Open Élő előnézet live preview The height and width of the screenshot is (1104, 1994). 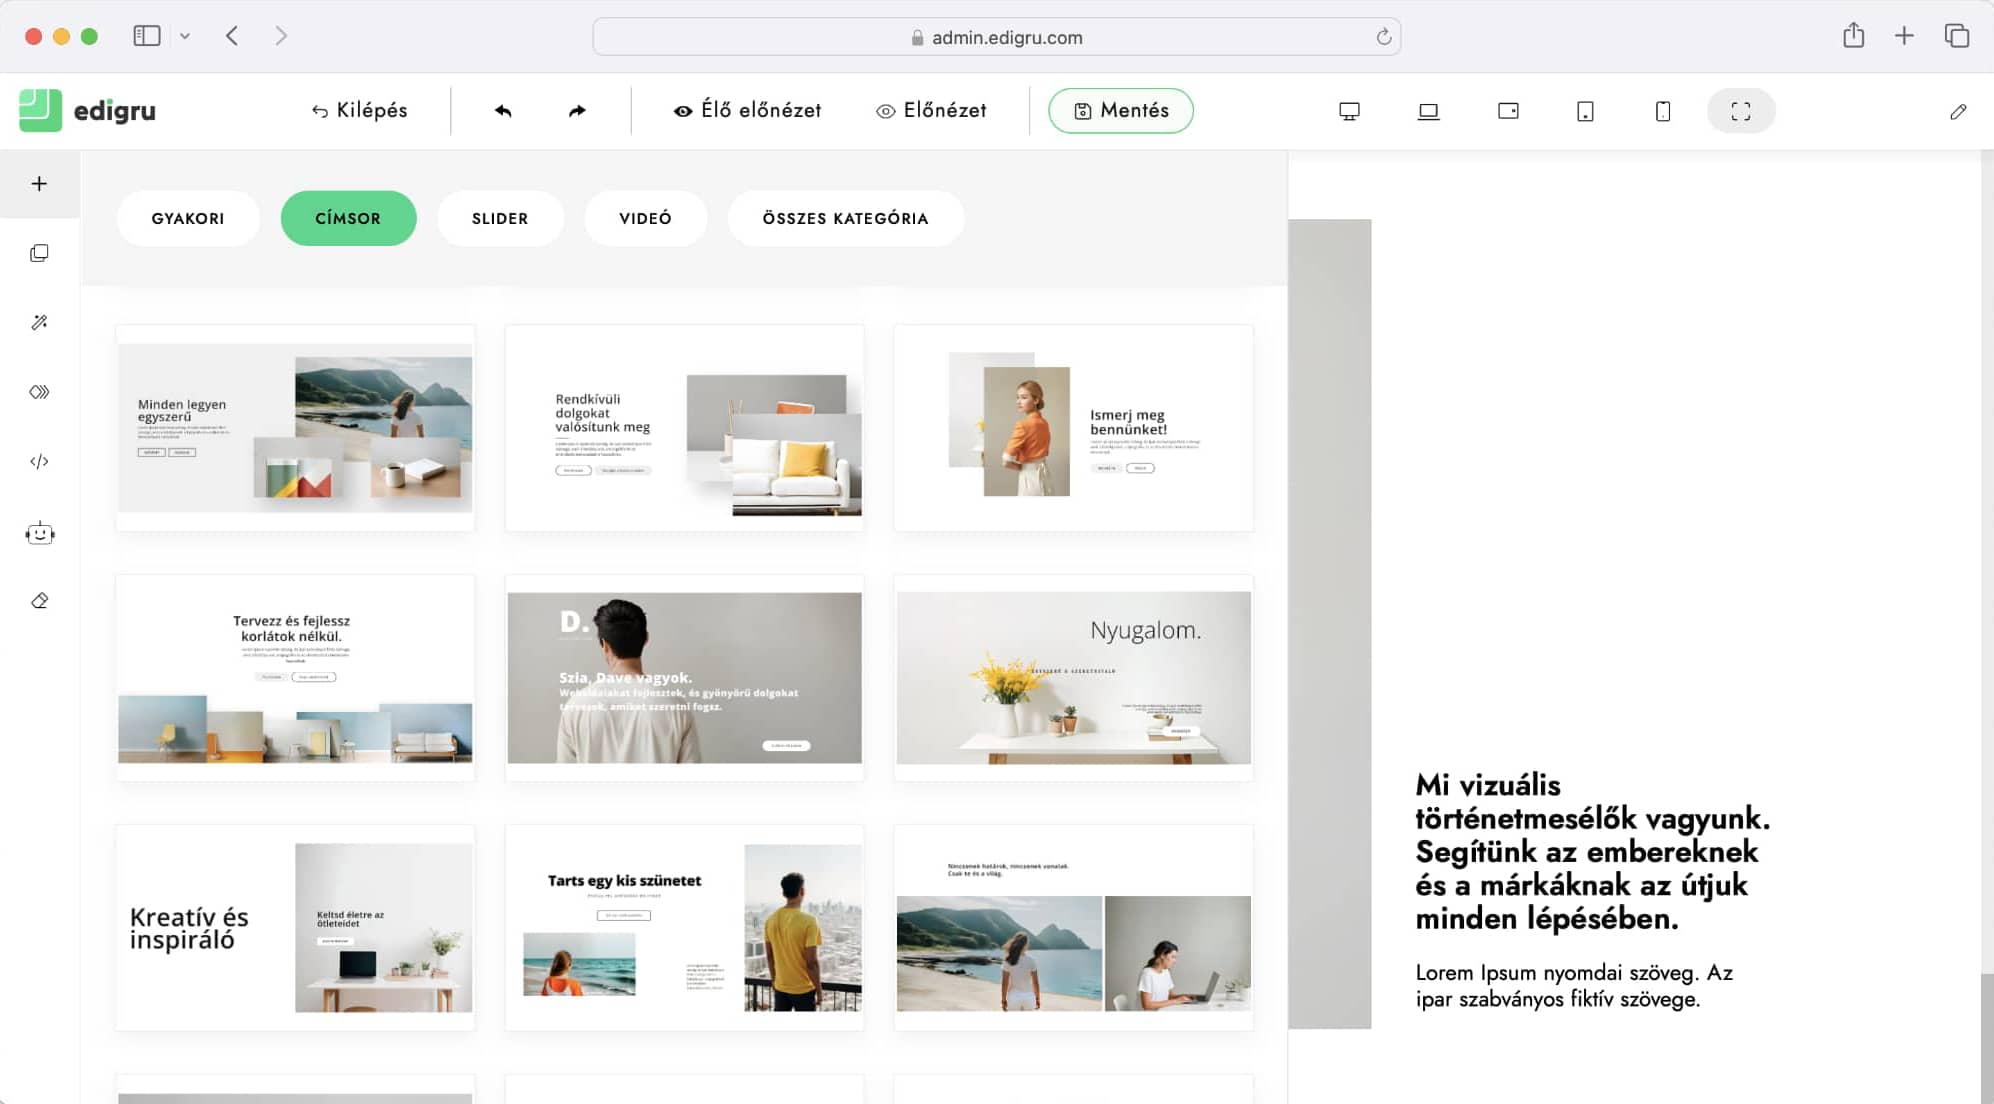(747, 111)
